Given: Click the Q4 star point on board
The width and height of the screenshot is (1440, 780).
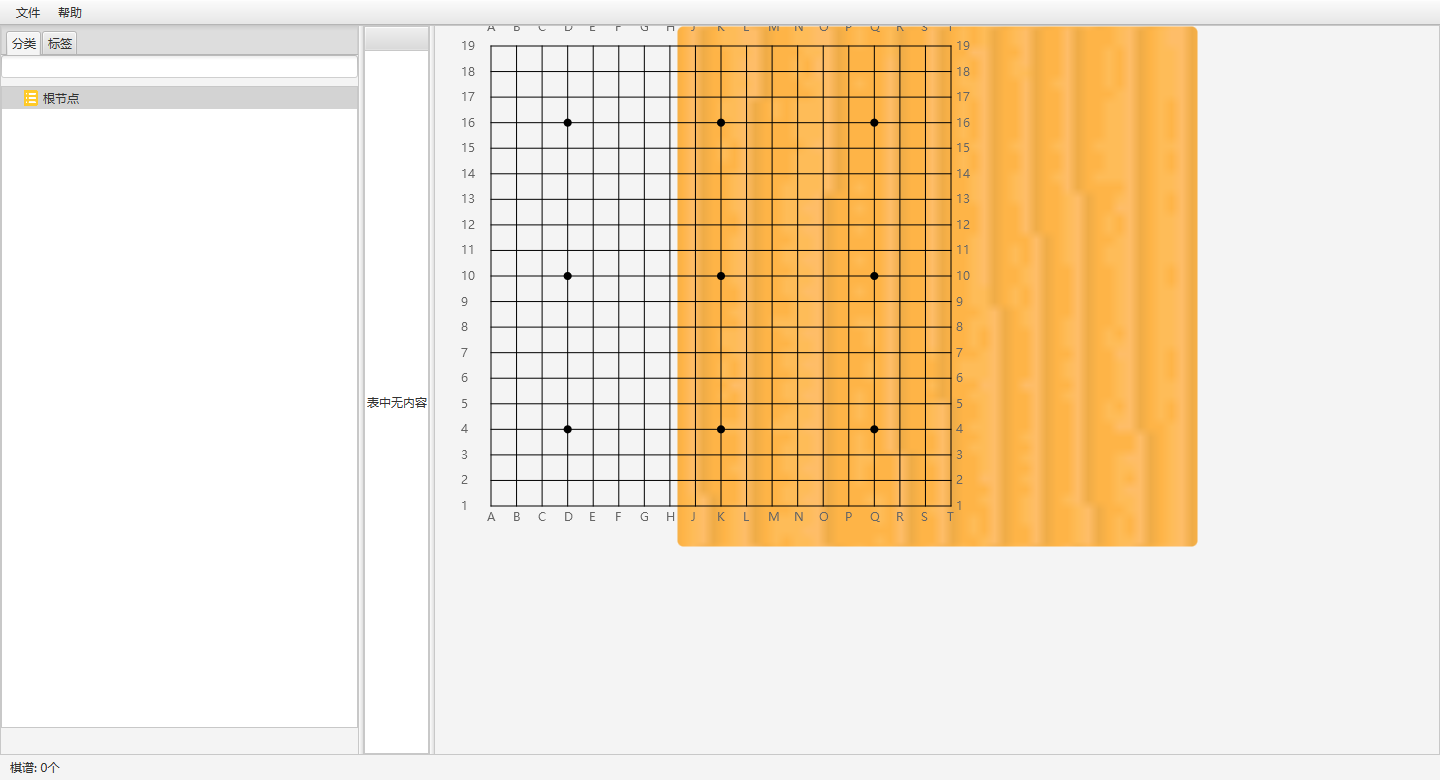Looking at the screenshot, I should [x=874, y=429].
